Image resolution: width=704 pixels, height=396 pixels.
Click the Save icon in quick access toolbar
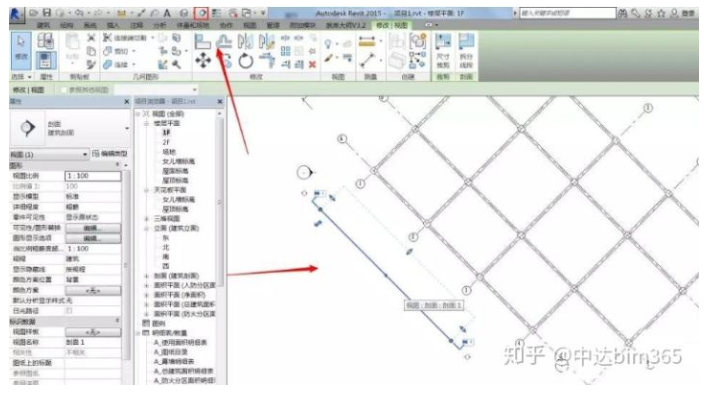point(47,13)
